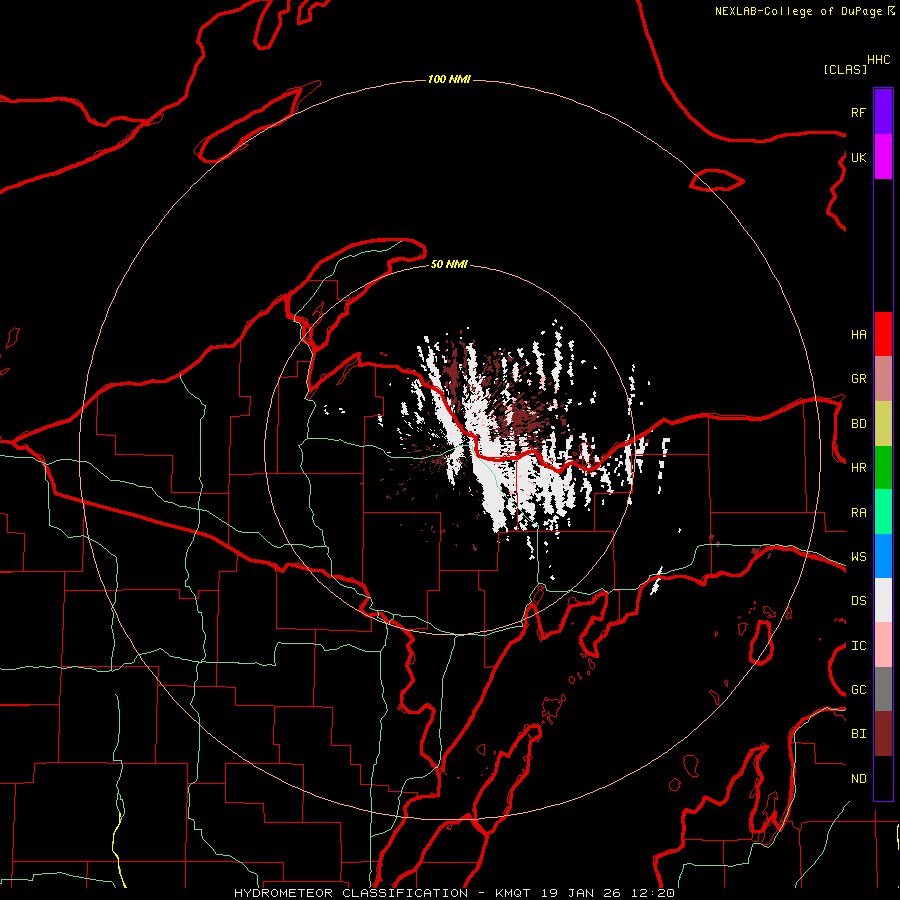Click the HYDROMETEOR CLASSIFICATION title text

coord(351,893)
